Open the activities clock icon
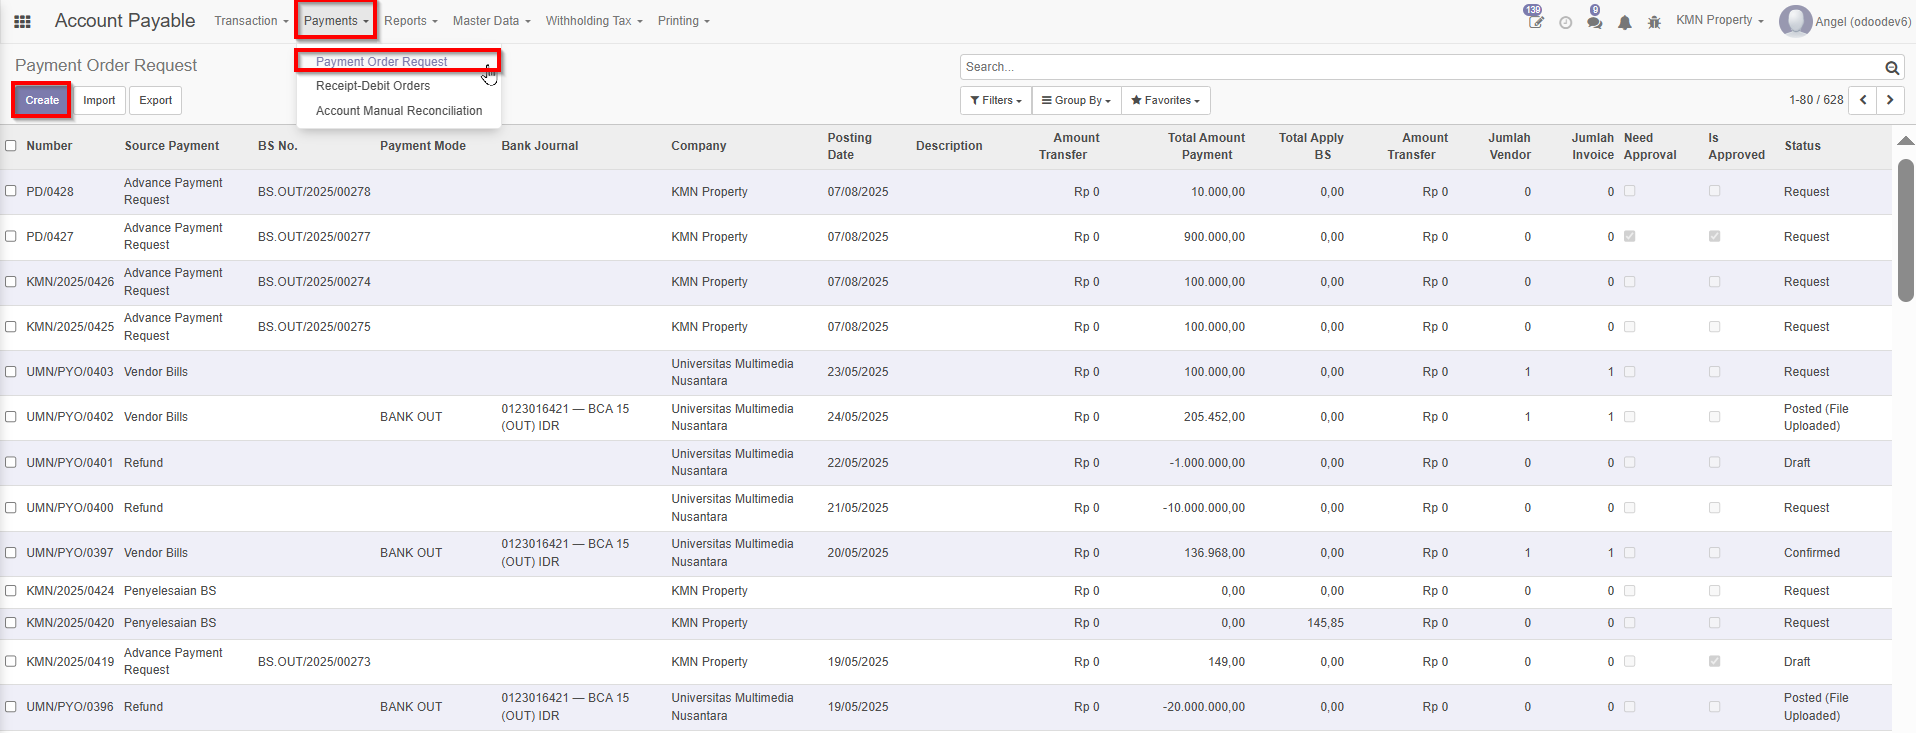The height and width of the screenshot is (733, 1916). click(x=1565, y=22)
